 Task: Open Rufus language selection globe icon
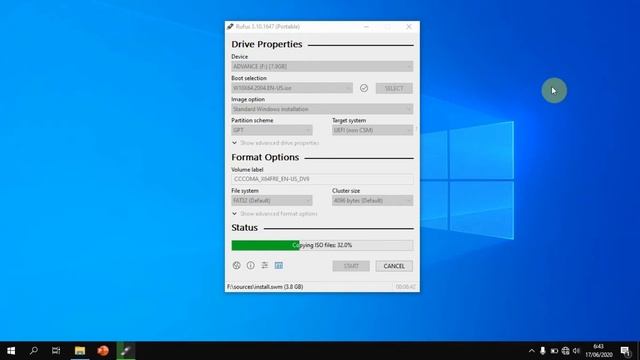pyautogui.click(x=236, y=265)
